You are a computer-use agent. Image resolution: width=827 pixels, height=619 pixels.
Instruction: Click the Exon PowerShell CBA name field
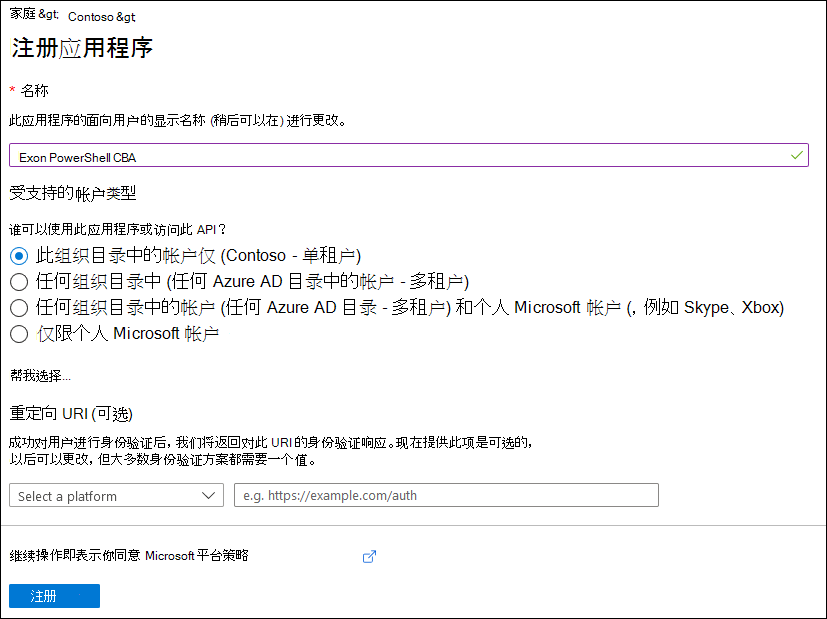point(409,155)
